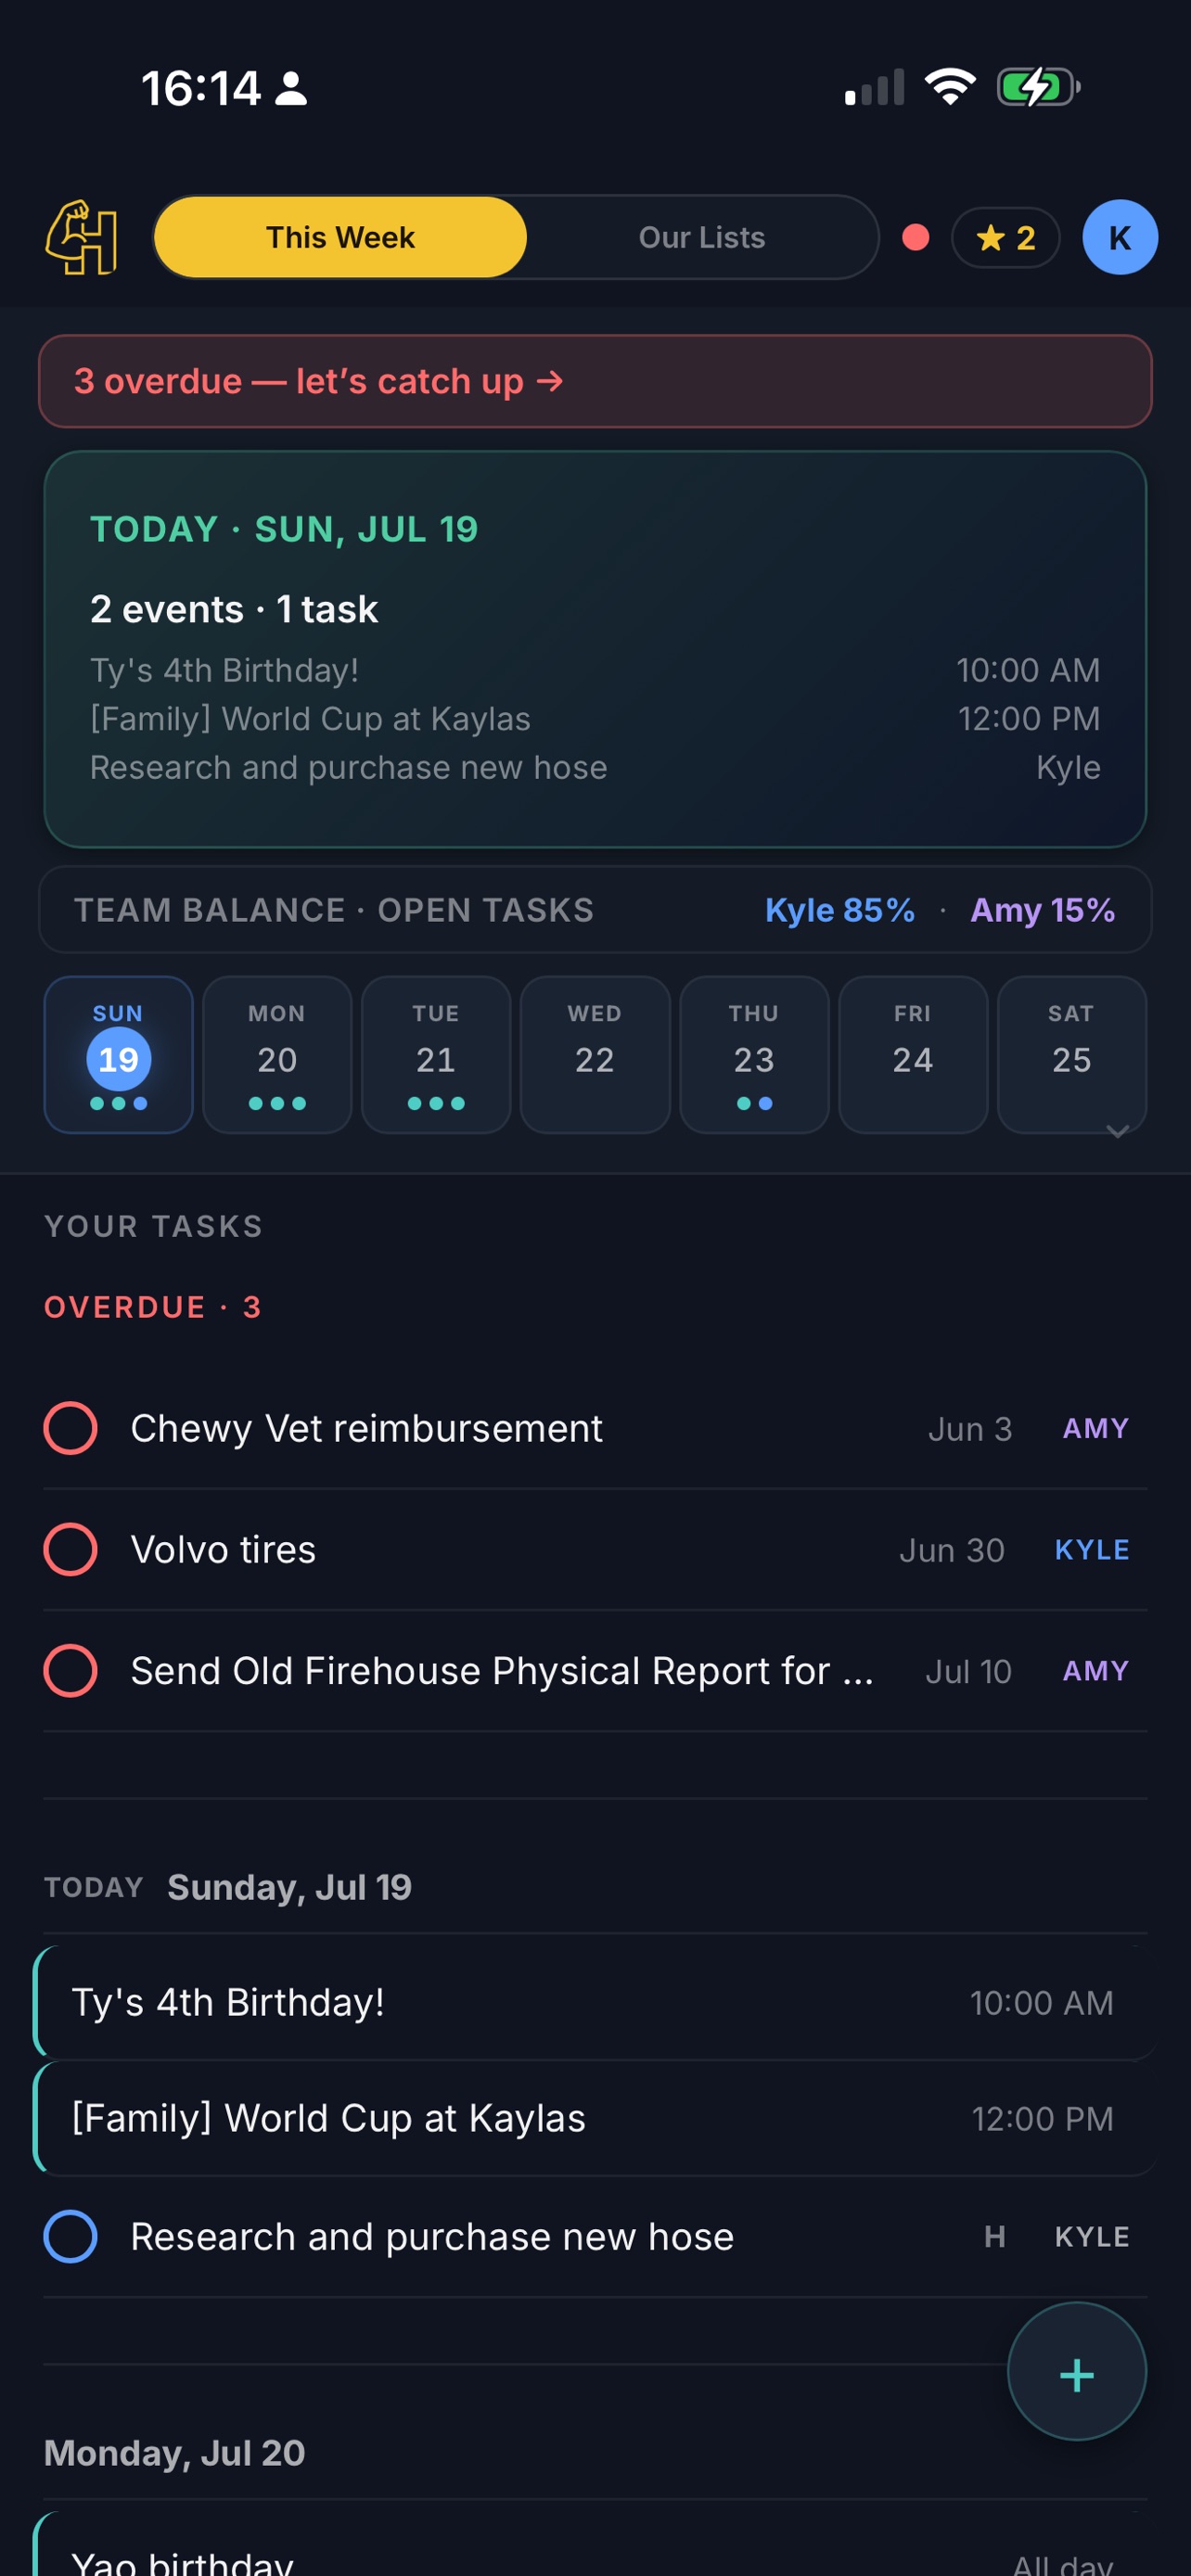Tap the yellow flexing-arm app logo
This screenshot has height=2576, width=1191.
point(82,237)
